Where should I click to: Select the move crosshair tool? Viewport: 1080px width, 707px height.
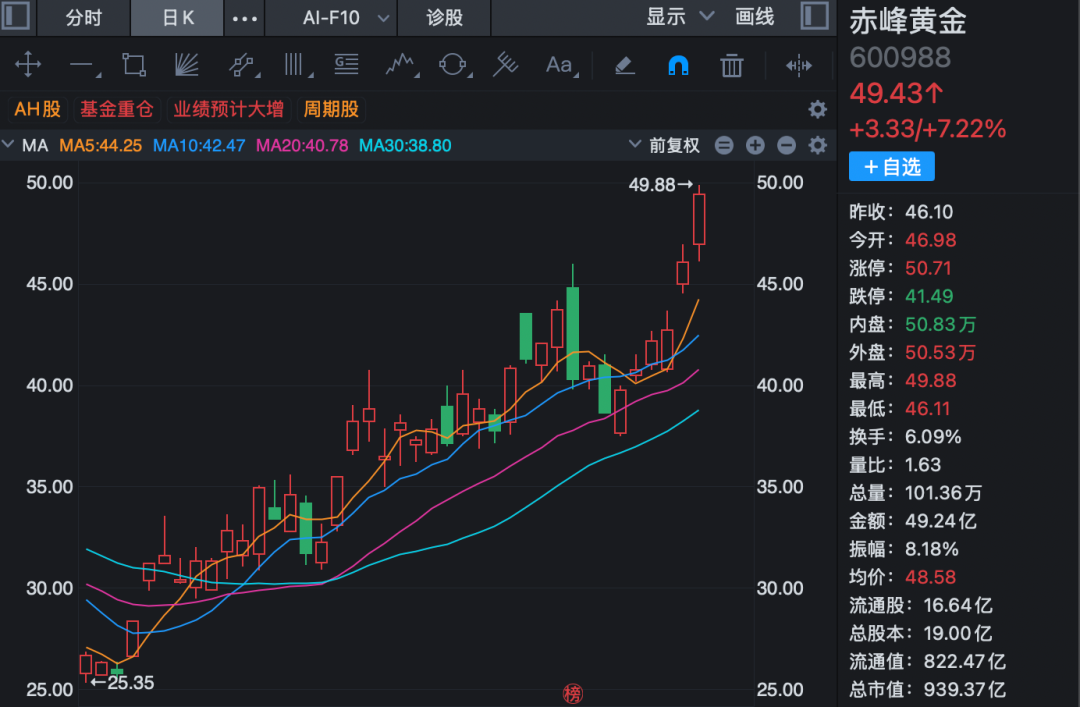28,65
